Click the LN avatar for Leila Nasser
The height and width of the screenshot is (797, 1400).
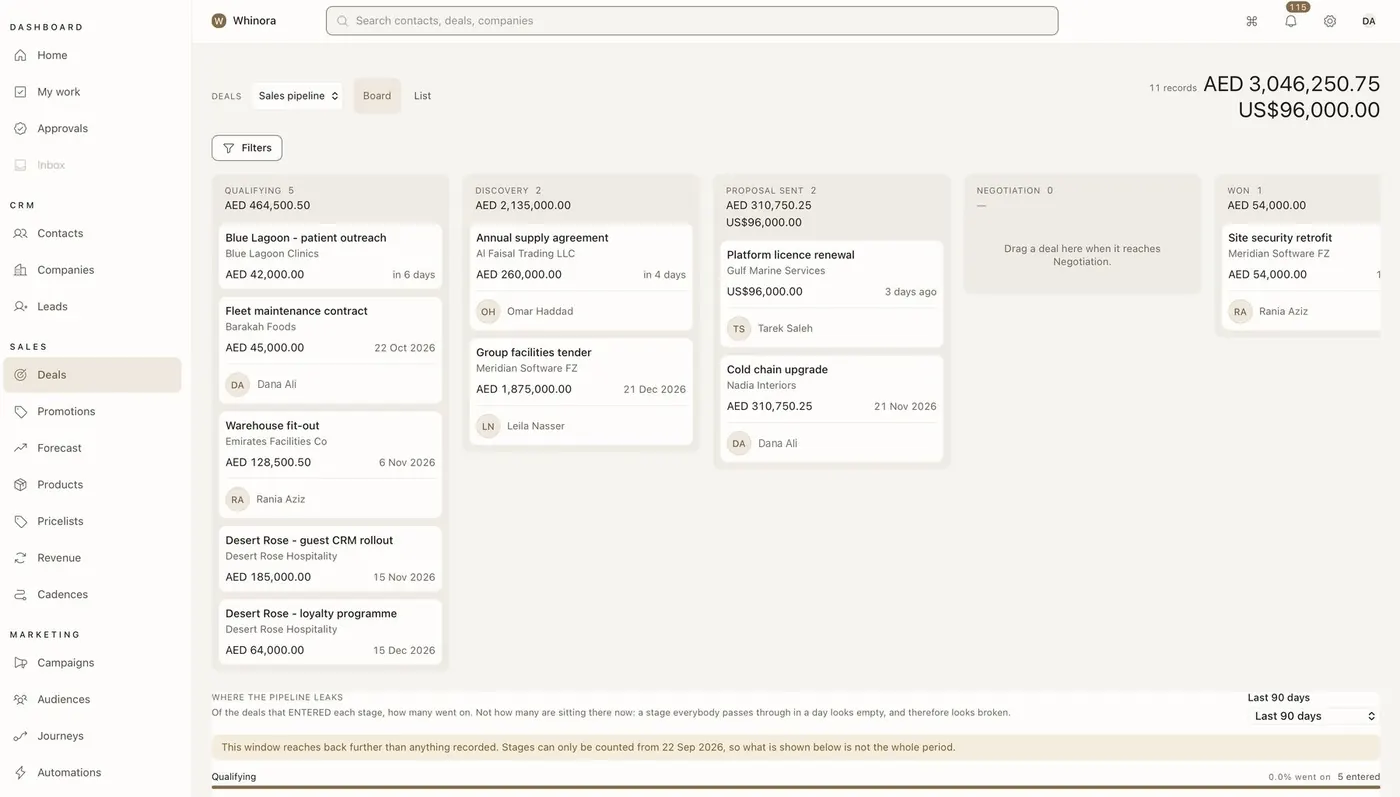pyautogui.click(x=488, y=426)
